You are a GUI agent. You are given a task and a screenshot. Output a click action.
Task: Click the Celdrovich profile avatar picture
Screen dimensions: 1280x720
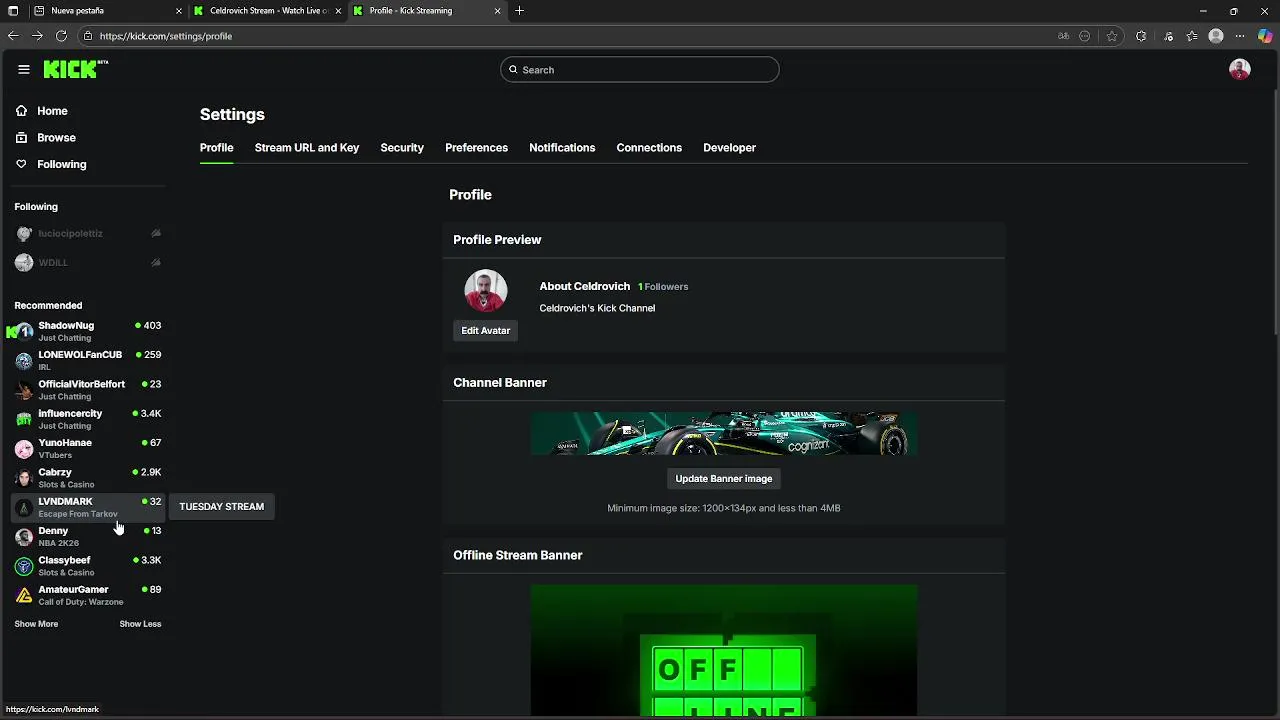pyautogui.click(x=486, y=291)
